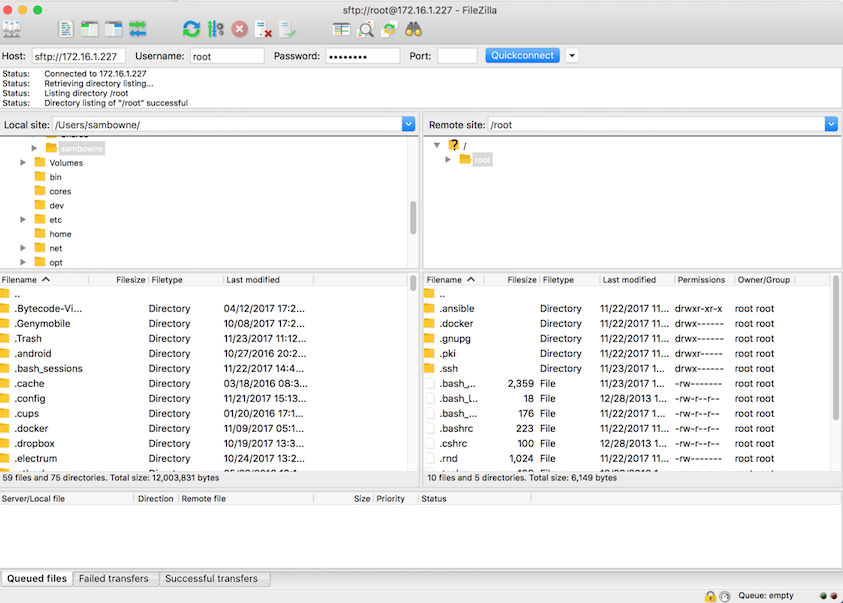Image resolution: width=843 pixels, height=603 pixels.
Task: Toggle transfer queue display icon
Action: tap(138, 29)
